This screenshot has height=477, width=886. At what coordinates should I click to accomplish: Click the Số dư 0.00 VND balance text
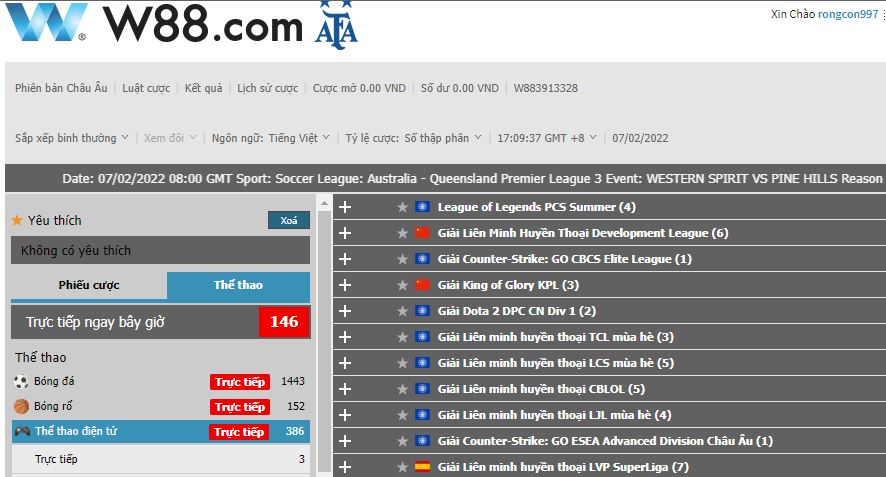pyautogui.click(x=459, y=88)
